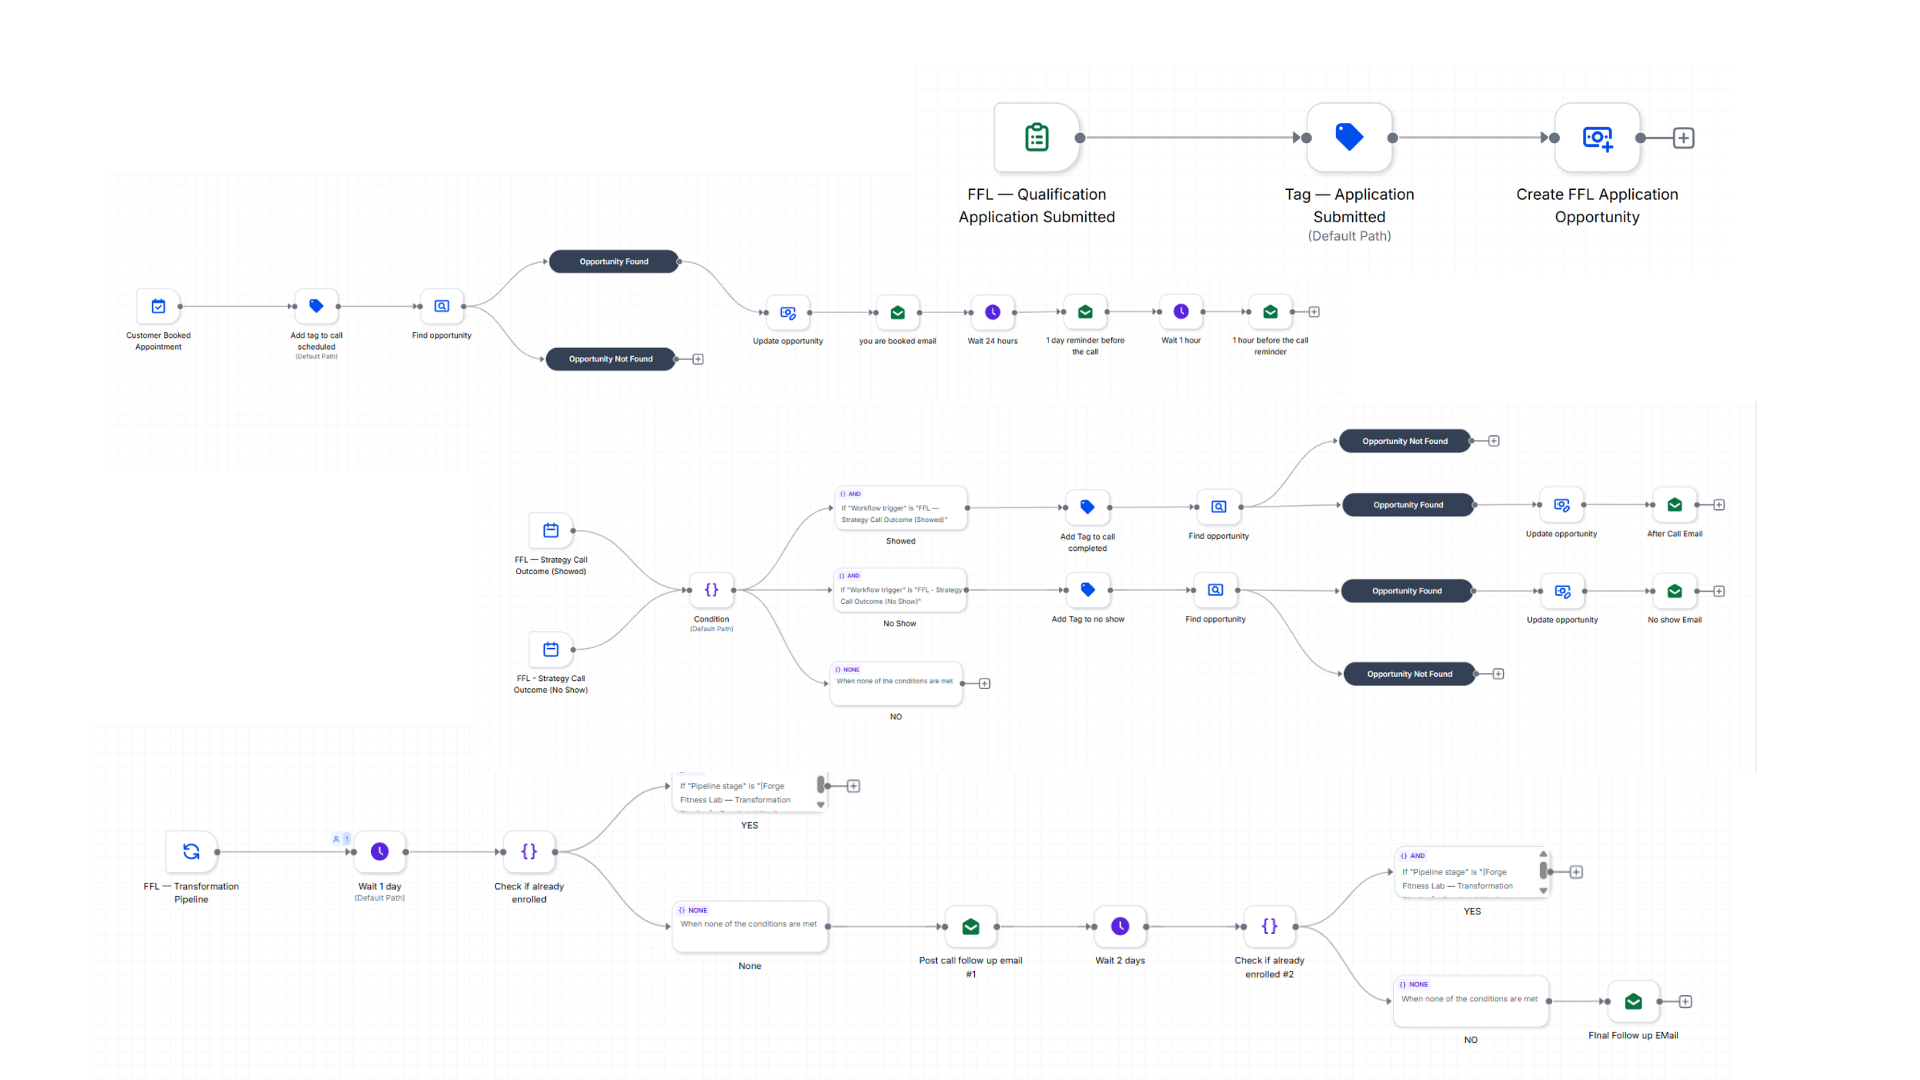The image size is (1920, 1080).
Task: Add step after the NO condition branch
Action: click(x=984, y=684)
